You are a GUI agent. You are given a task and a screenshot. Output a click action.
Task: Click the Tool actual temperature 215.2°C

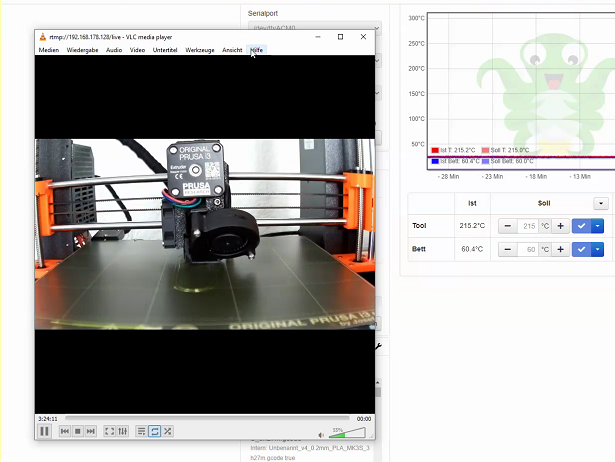point(472,226)
